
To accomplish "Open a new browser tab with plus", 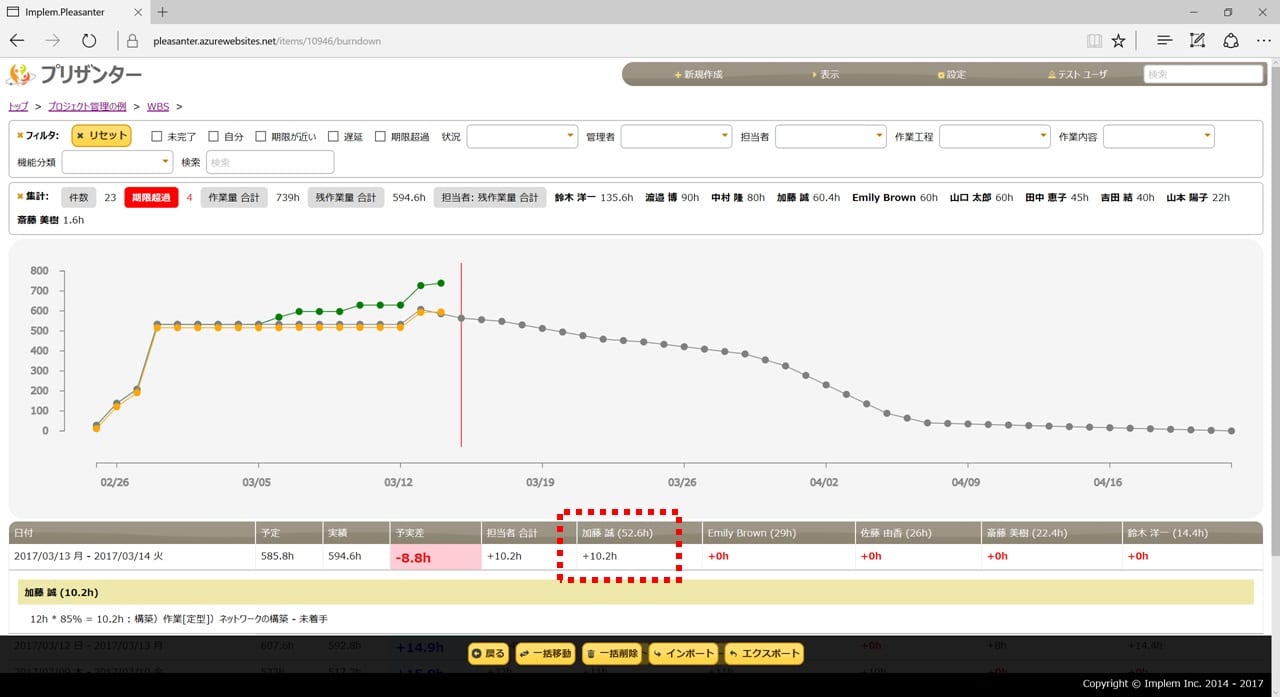I will tap(163, 12).
